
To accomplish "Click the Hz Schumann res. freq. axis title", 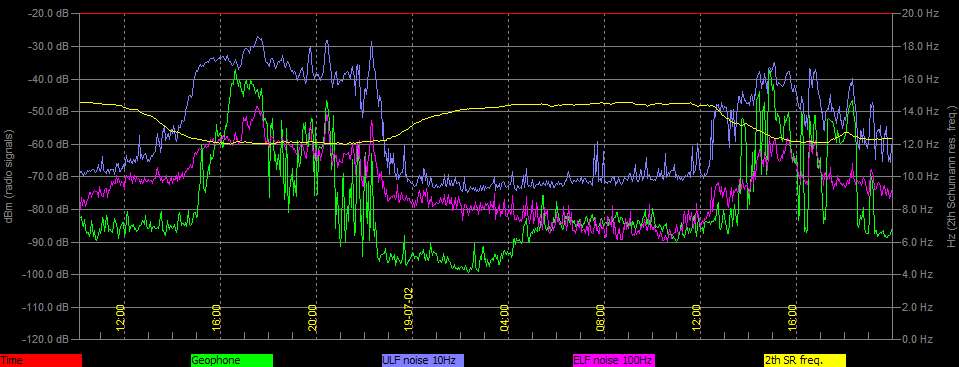I will pyautogui.click(x=951, y=176).
